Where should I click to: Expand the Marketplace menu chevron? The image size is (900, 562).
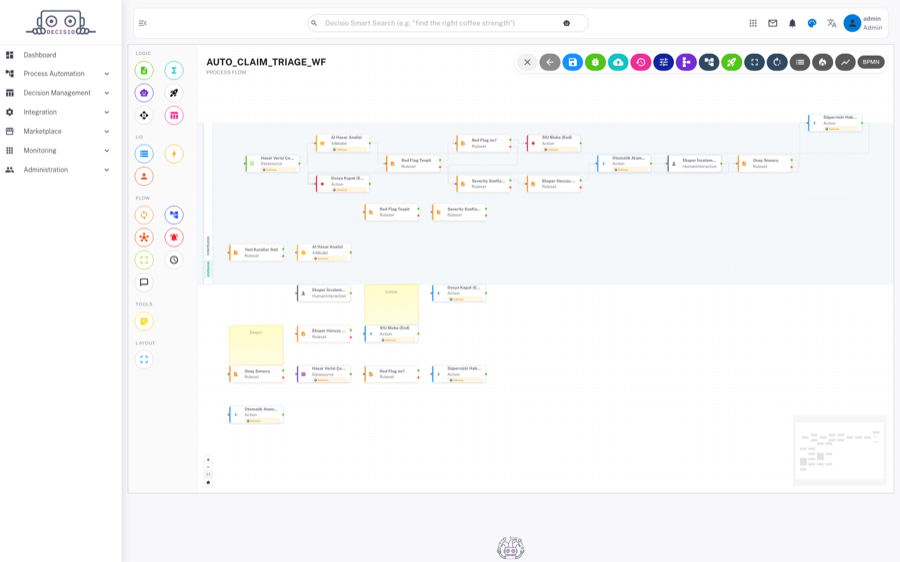(x=107, y=131)
